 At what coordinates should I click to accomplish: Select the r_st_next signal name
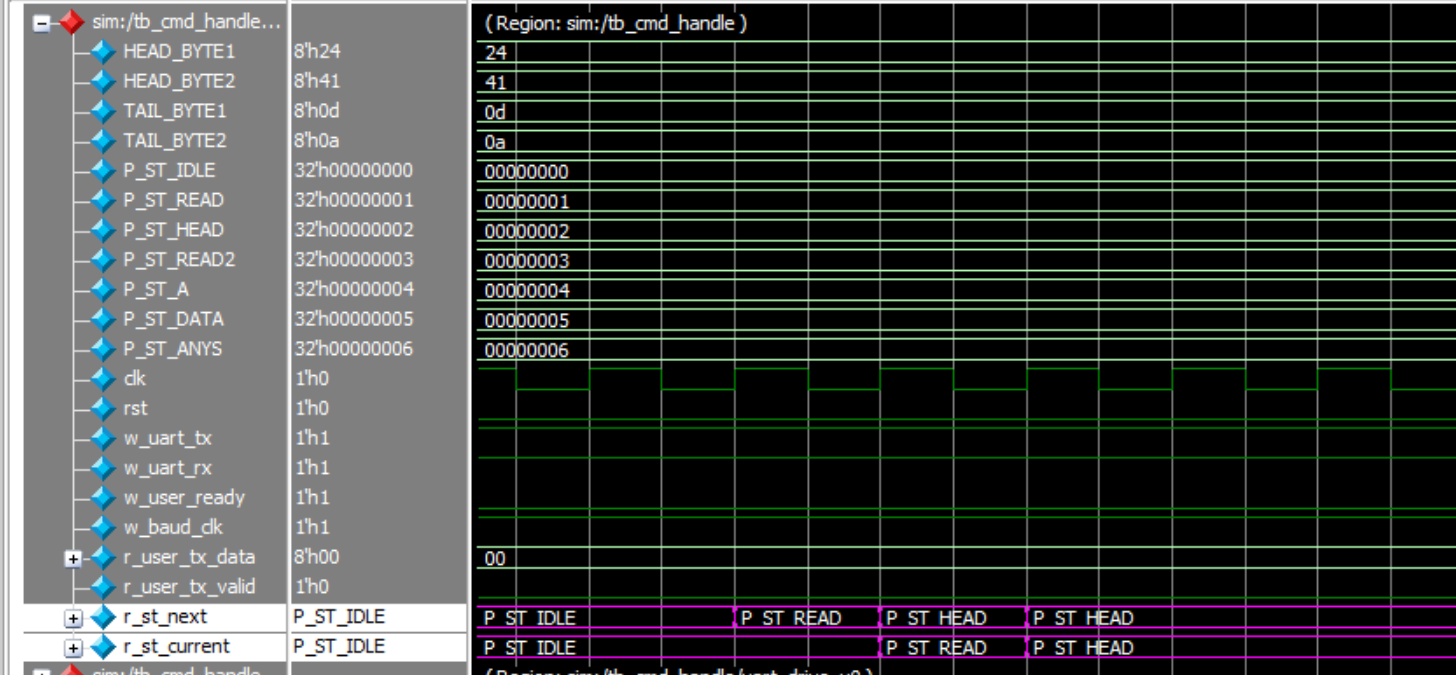click(x=165, y=617)
